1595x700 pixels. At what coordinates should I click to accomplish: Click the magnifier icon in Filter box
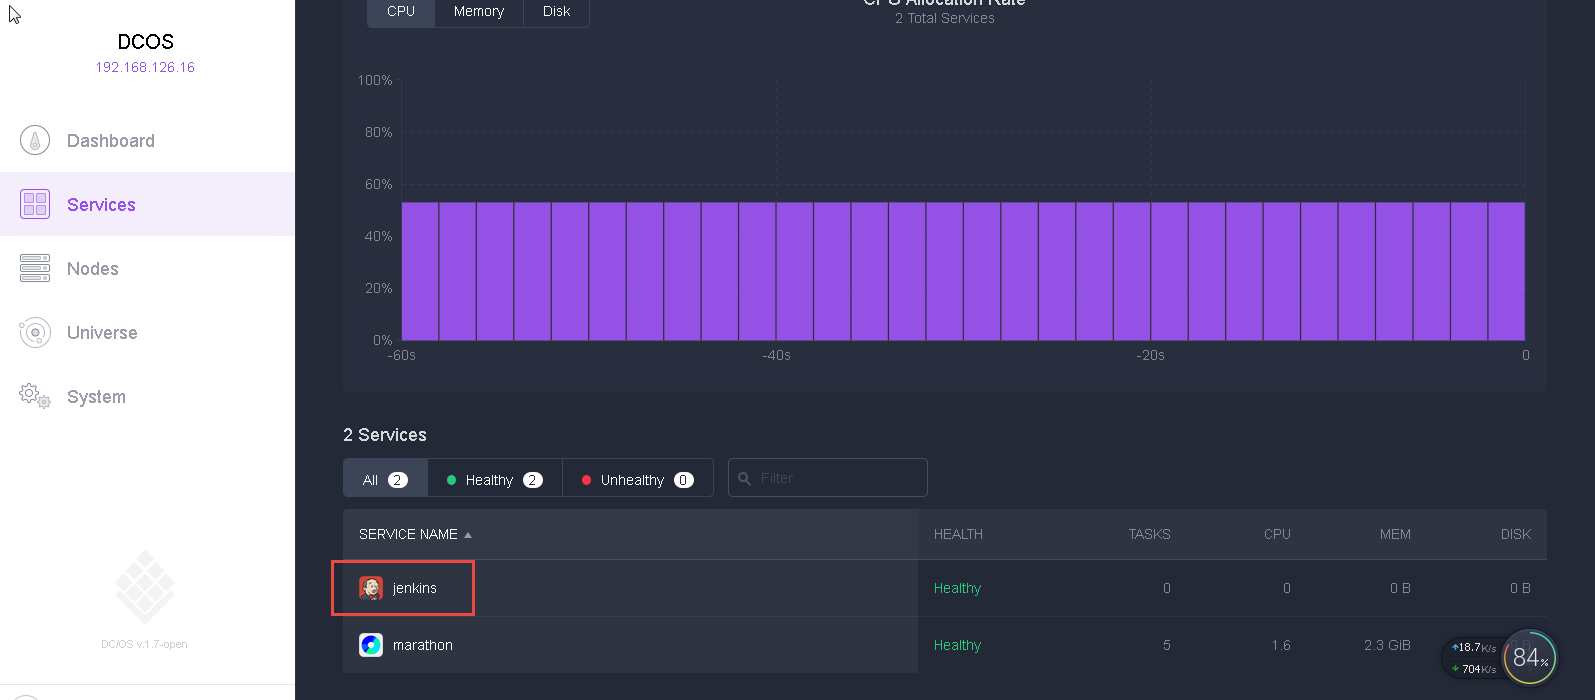[x=744, y=479]
